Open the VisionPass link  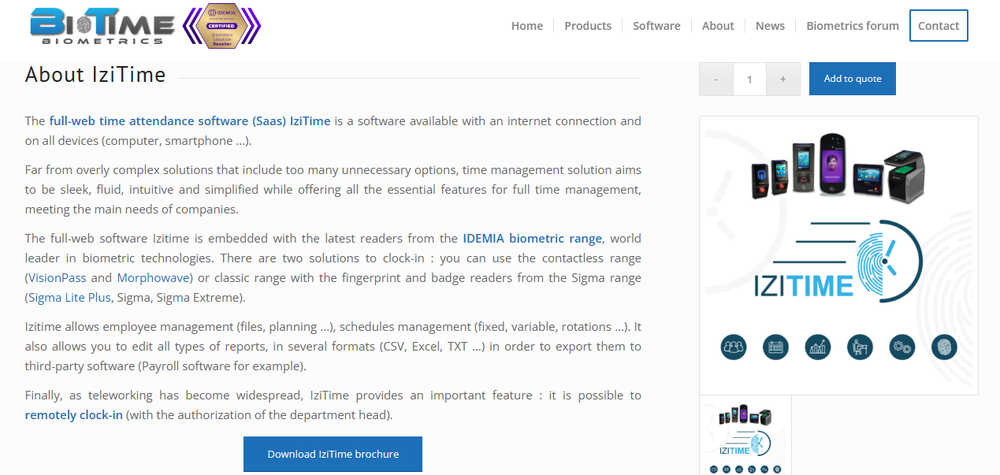tap(57, 278)
